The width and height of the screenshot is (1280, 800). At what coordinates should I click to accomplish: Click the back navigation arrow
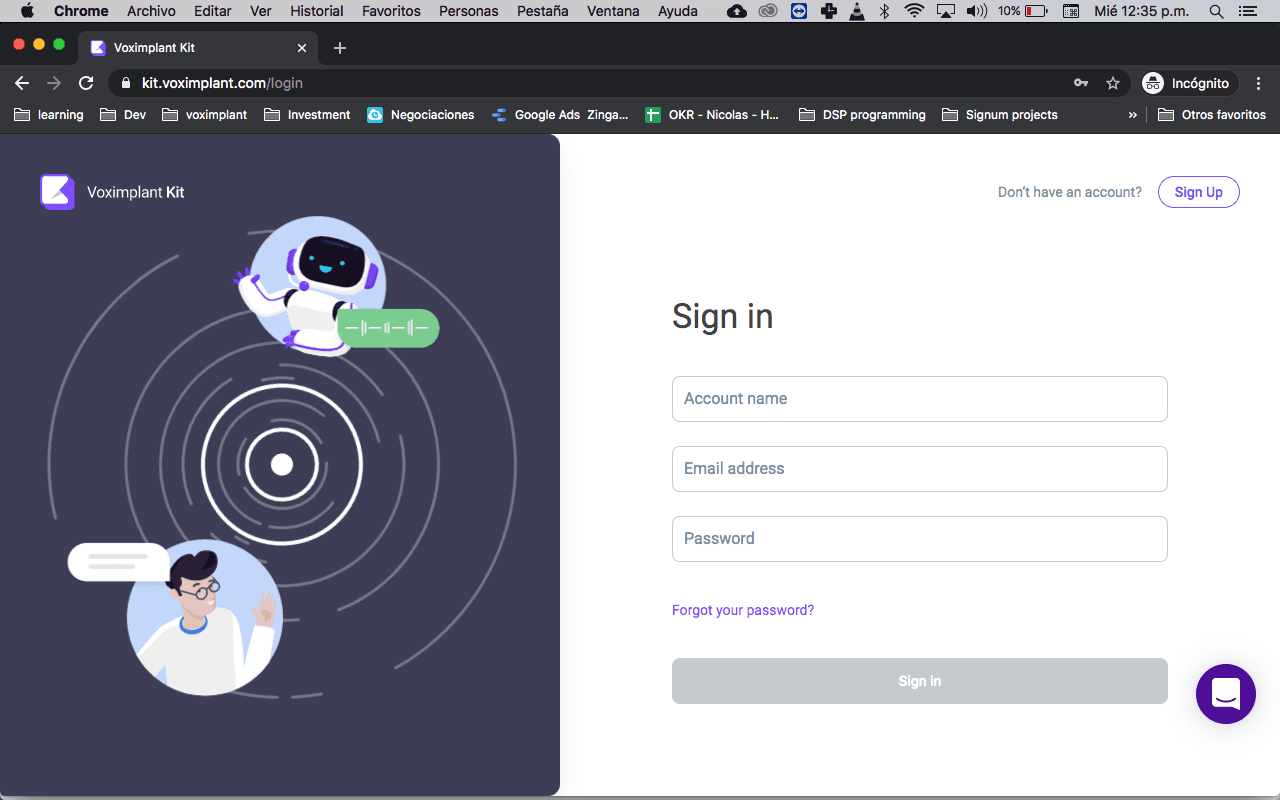click(22, 83)
